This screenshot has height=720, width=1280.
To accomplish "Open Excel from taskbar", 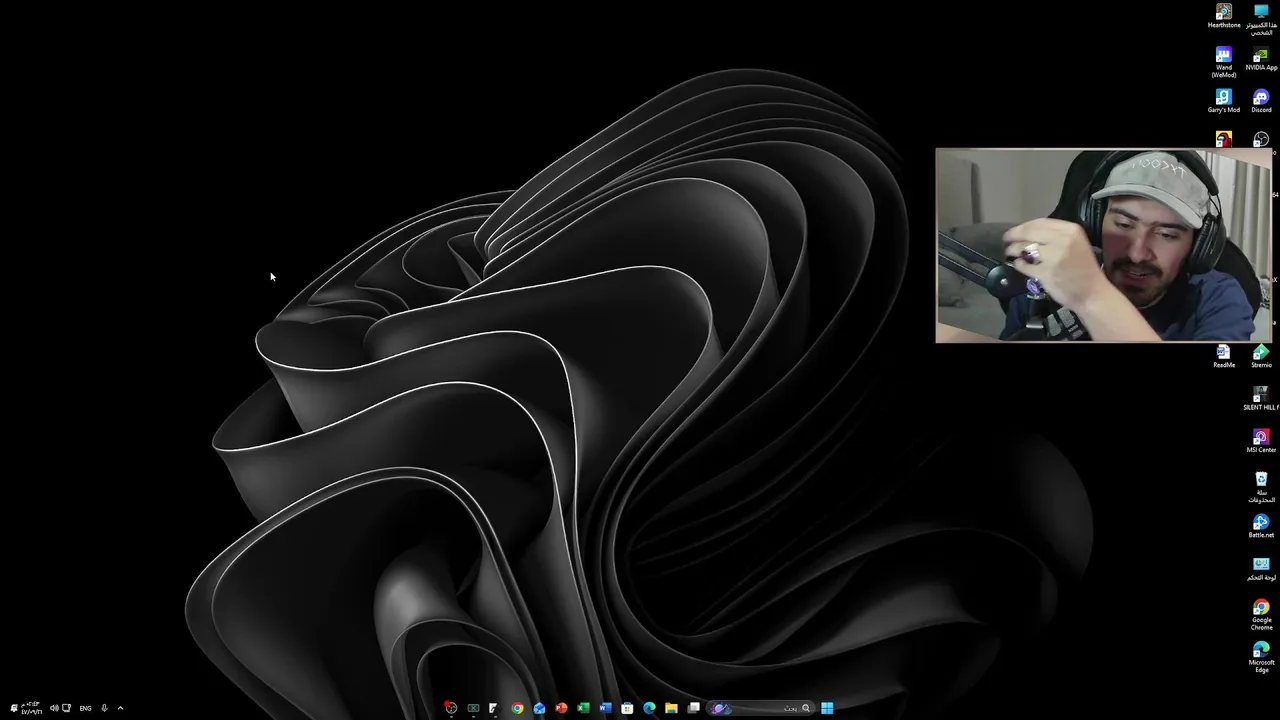I will pos(583,708).
